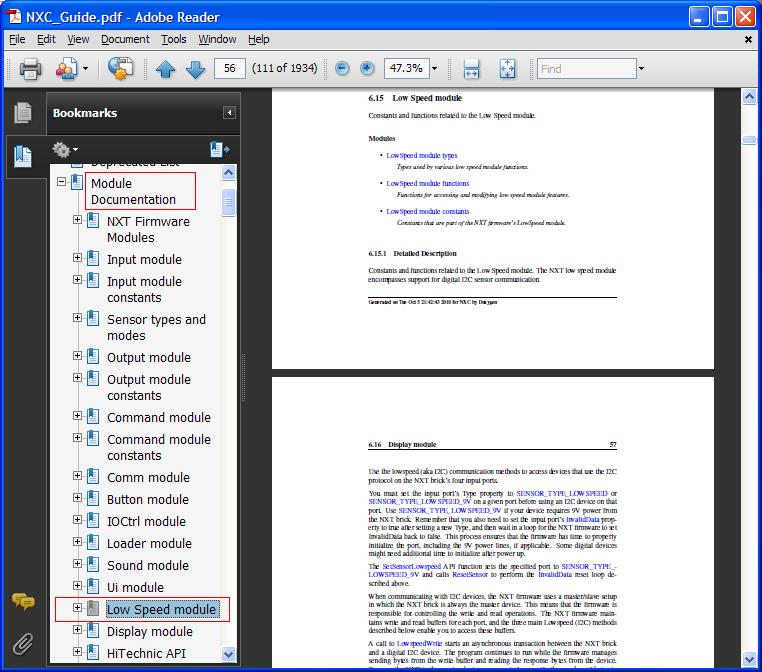Collapse the Module Documentation bookmark tree

pyautogui.click(x=62, y=183)
